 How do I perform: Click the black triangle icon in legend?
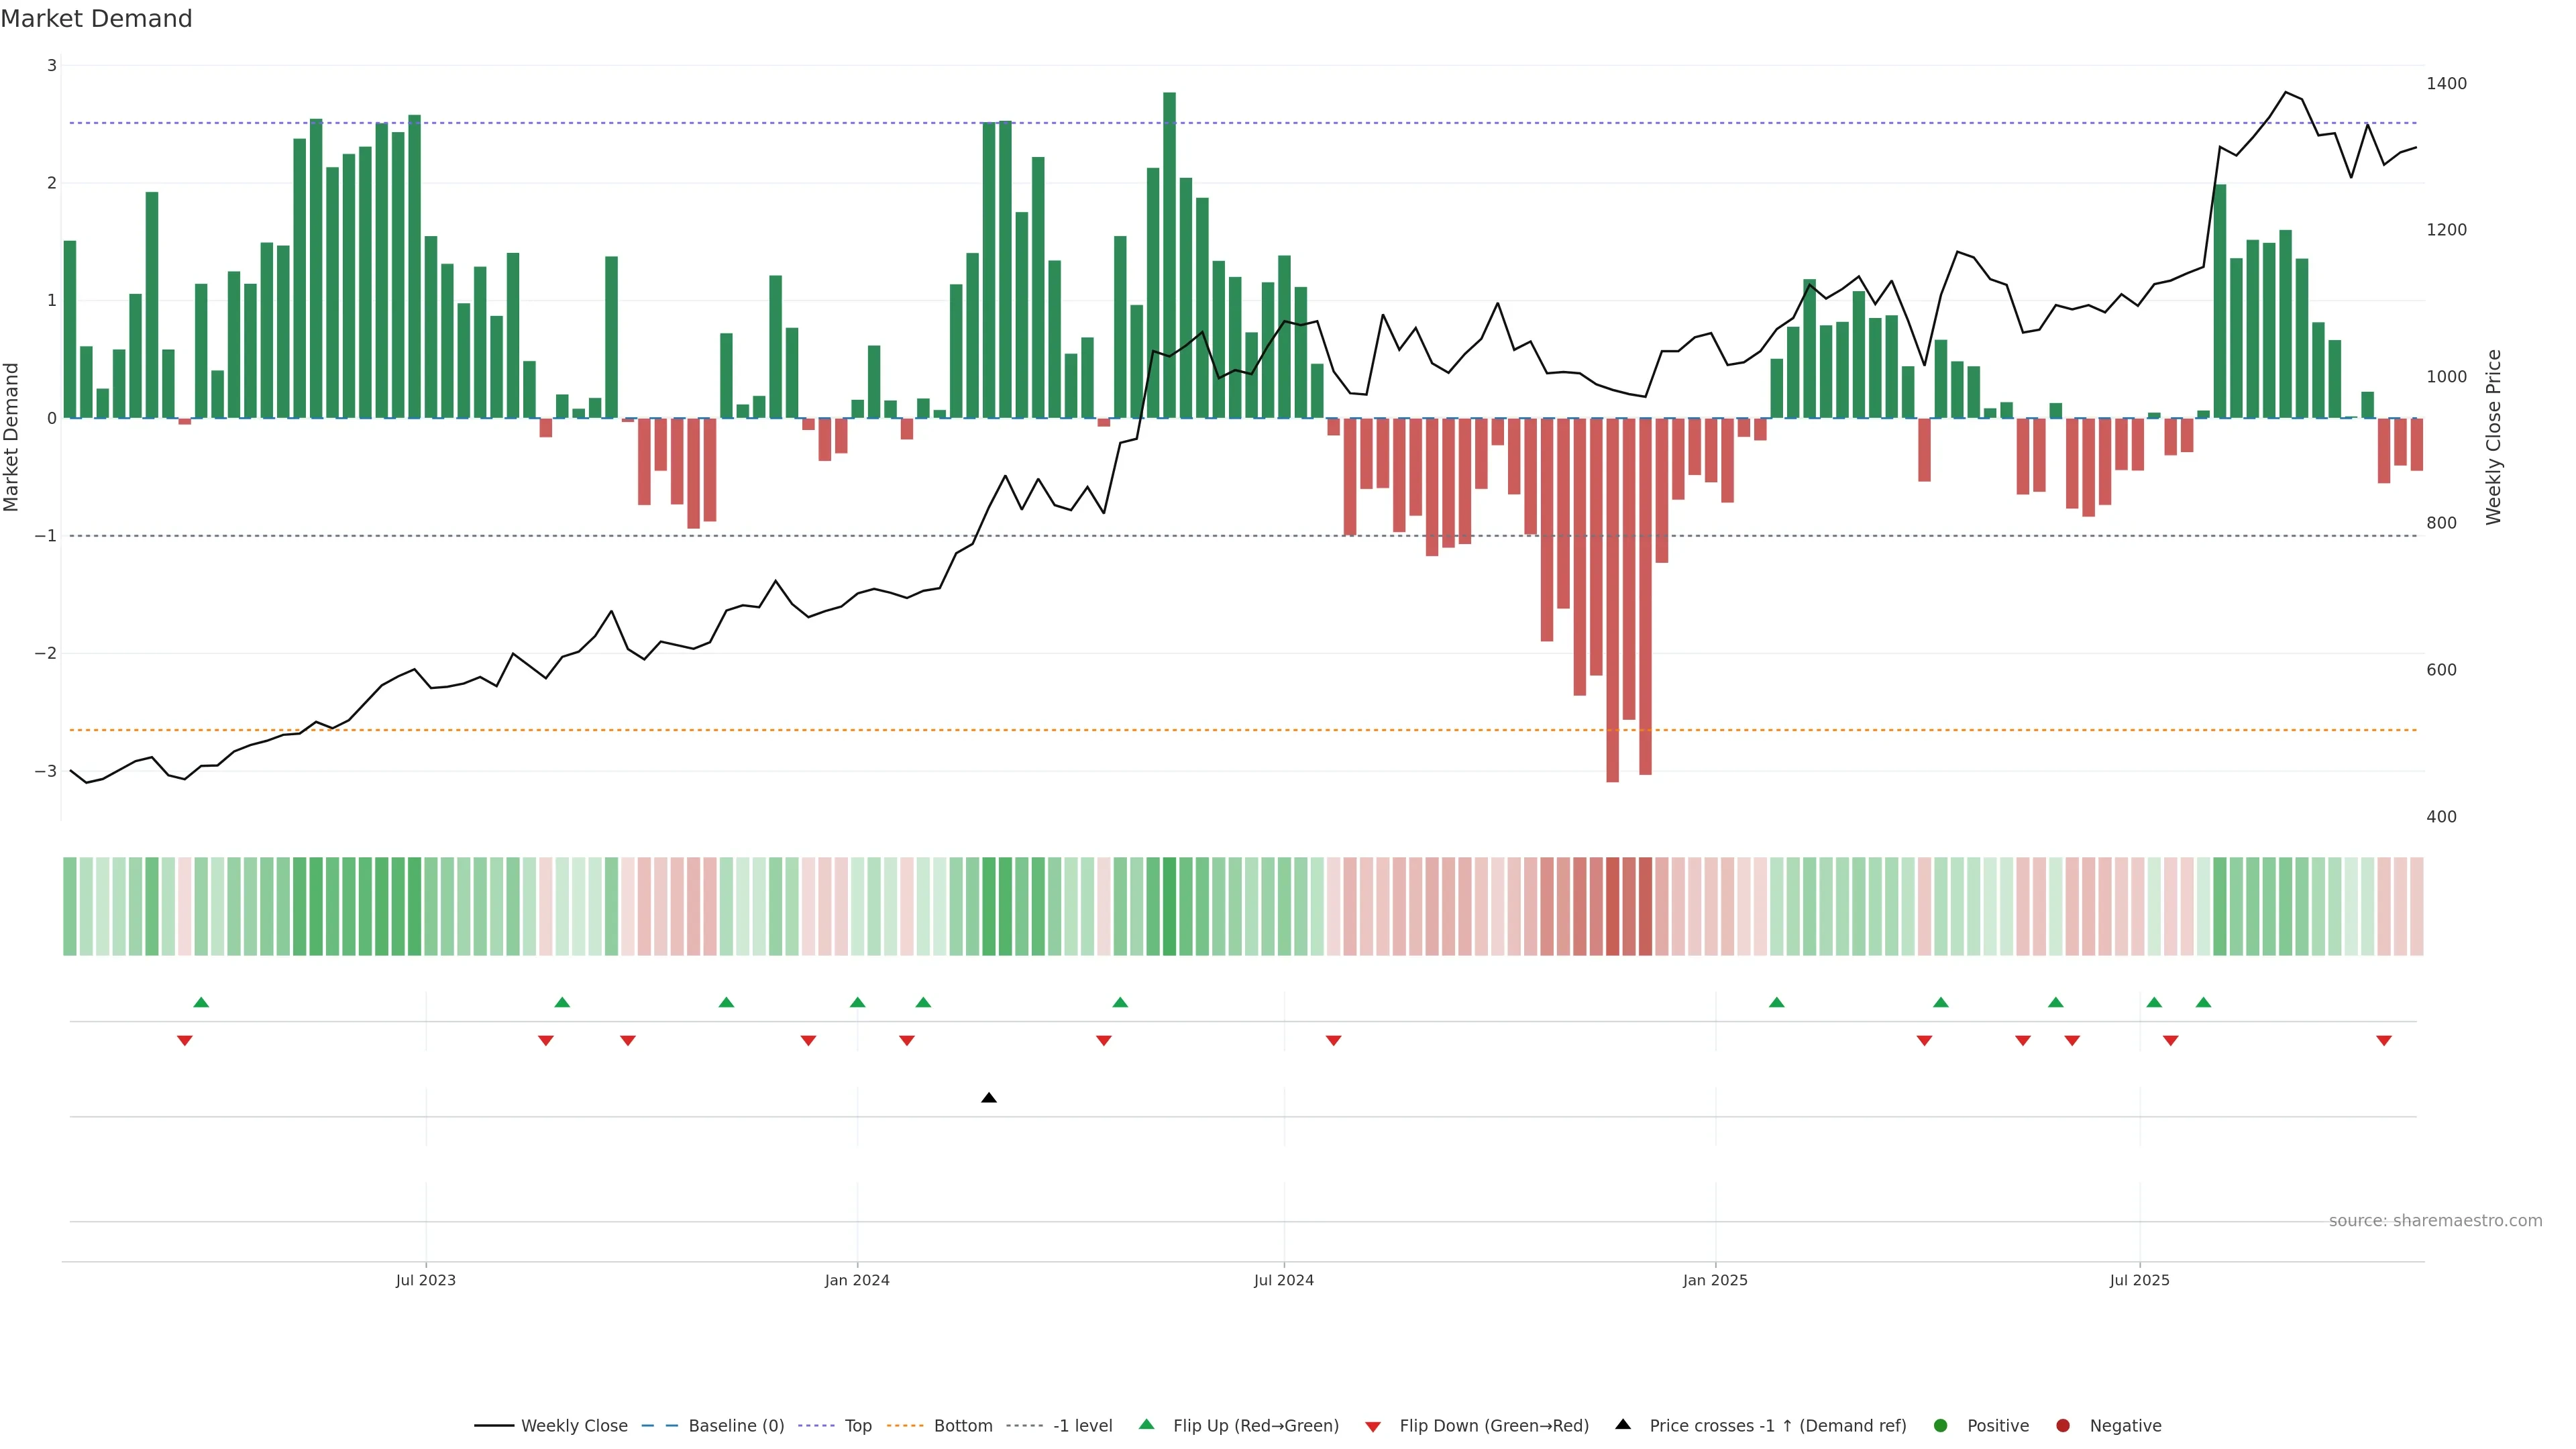[1623, 1424]
